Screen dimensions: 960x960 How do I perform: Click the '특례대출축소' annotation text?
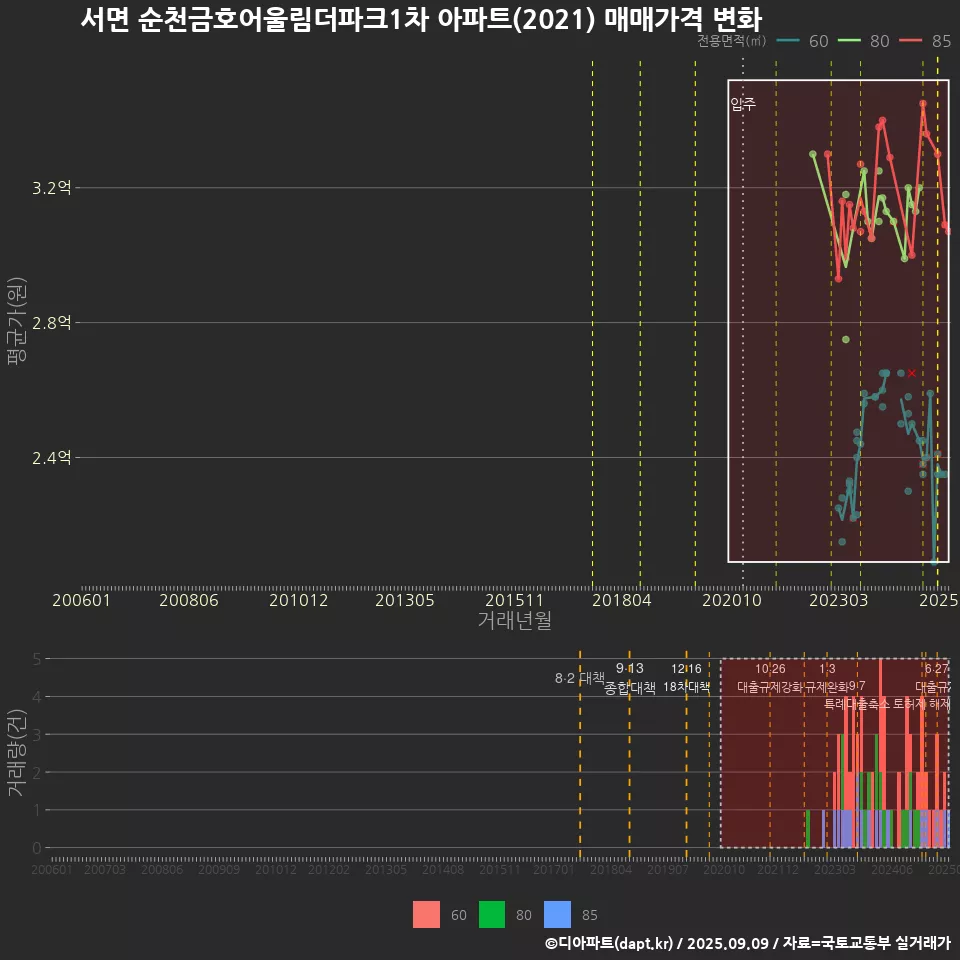click(x=857, y=704)
